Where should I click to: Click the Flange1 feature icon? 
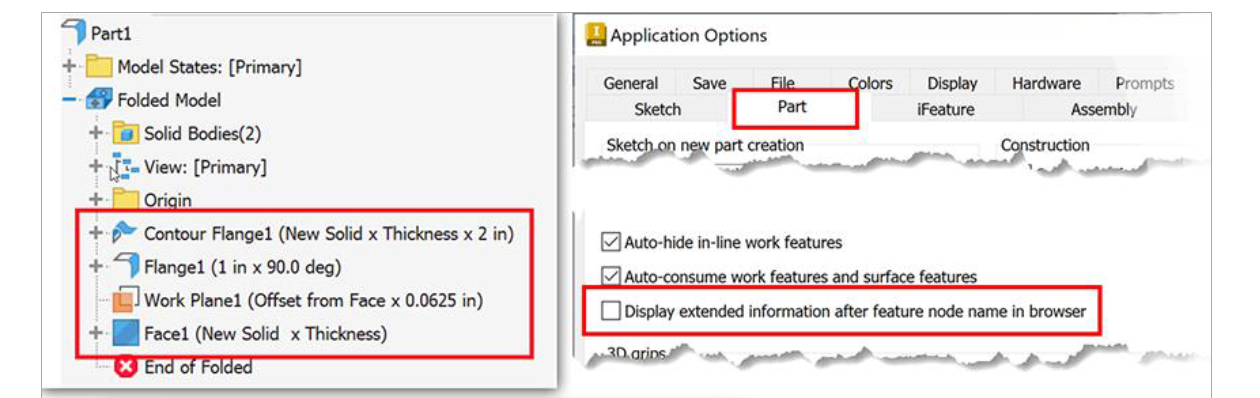(125, 267)
